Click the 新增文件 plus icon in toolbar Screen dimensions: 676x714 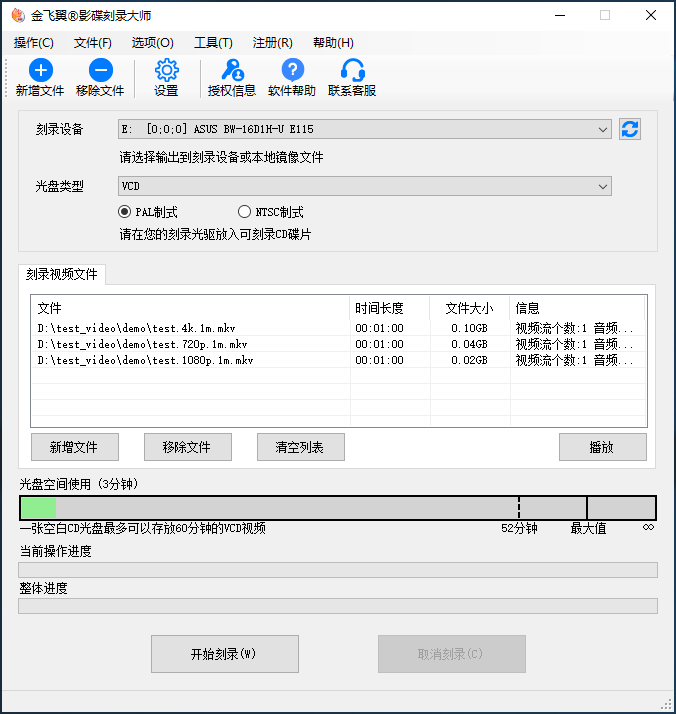pos(40,70)
